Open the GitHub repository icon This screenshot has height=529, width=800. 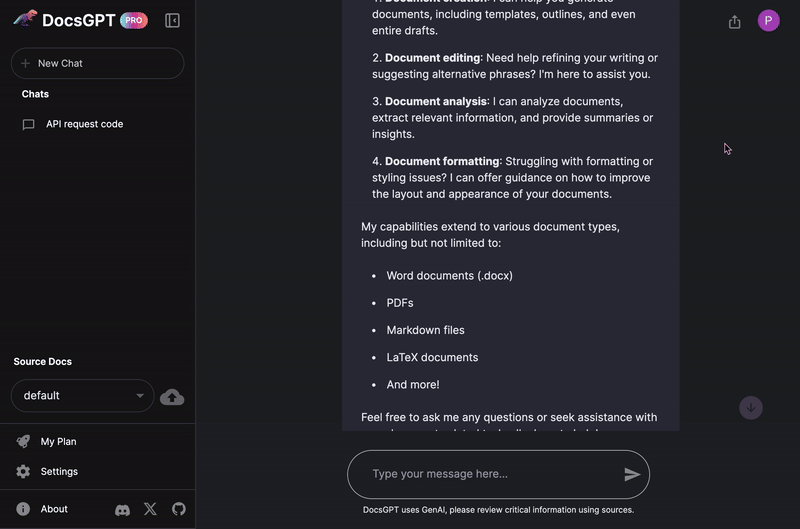179,509
